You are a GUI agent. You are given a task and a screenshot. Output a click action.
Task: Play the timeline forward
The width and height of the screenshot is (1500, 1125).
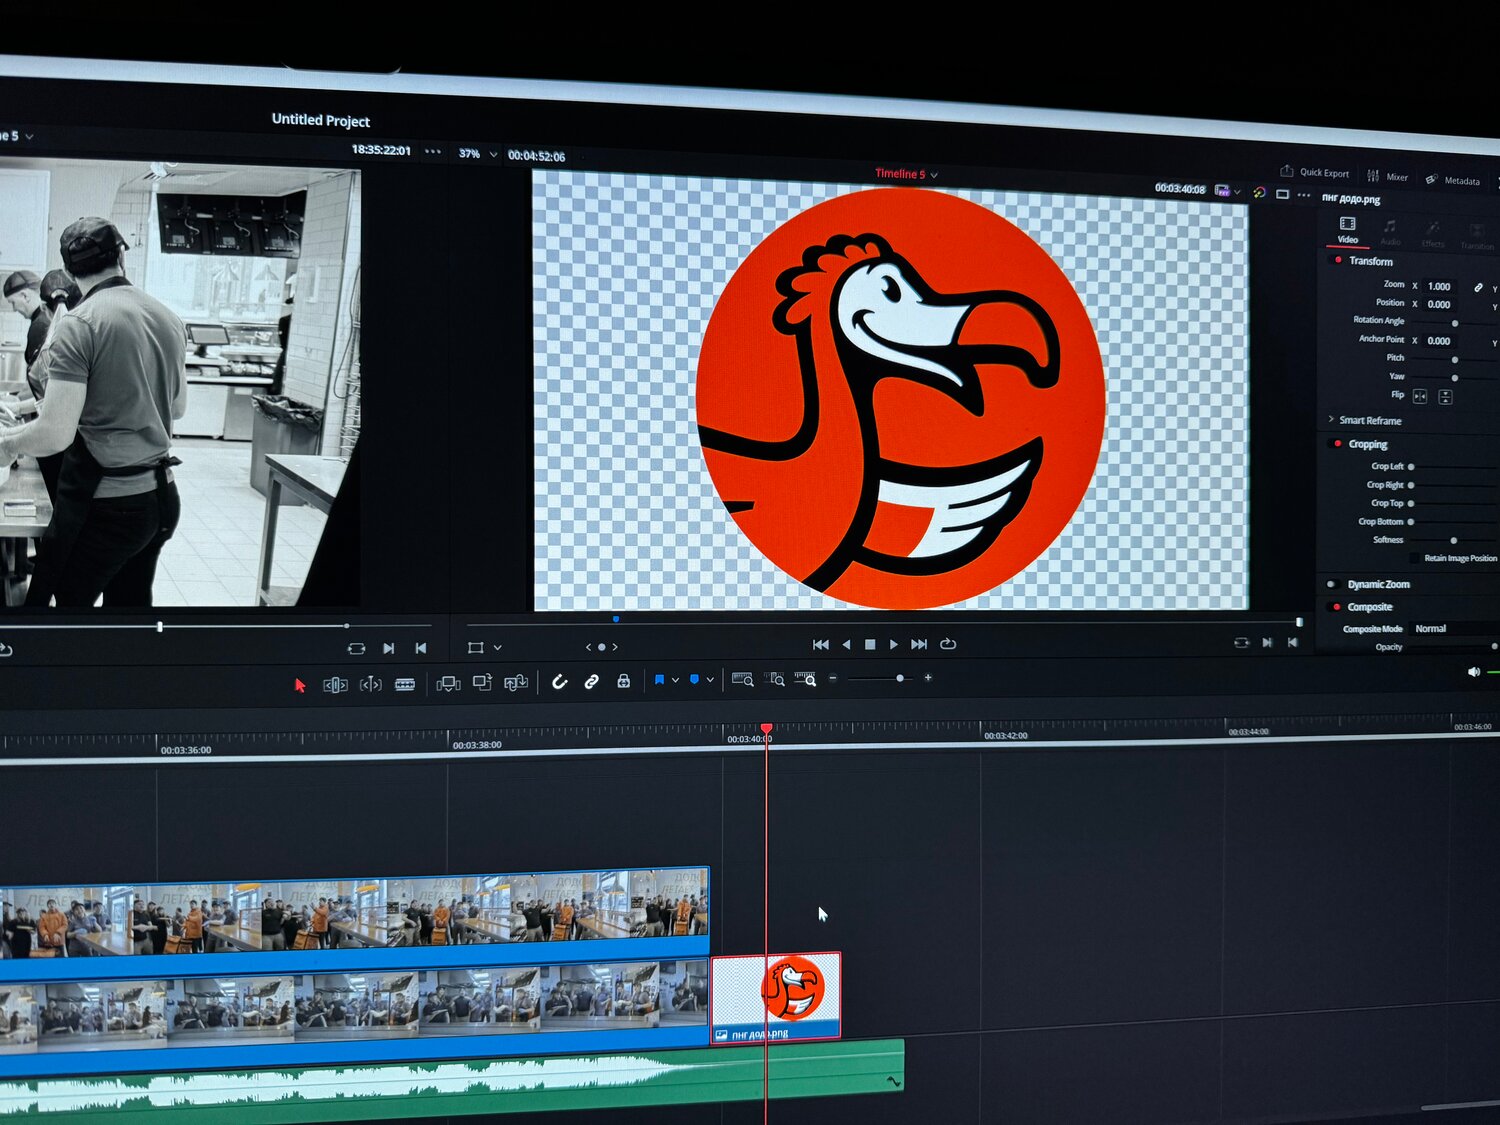pyautogui.click(x=894, y=644)
